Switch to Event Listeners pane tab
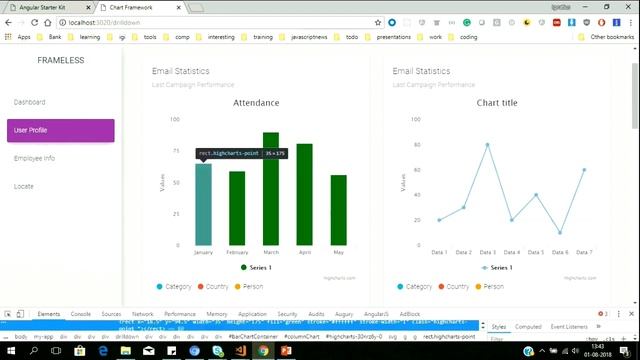The width and height of the screenshot is (640, 360). 569,327
